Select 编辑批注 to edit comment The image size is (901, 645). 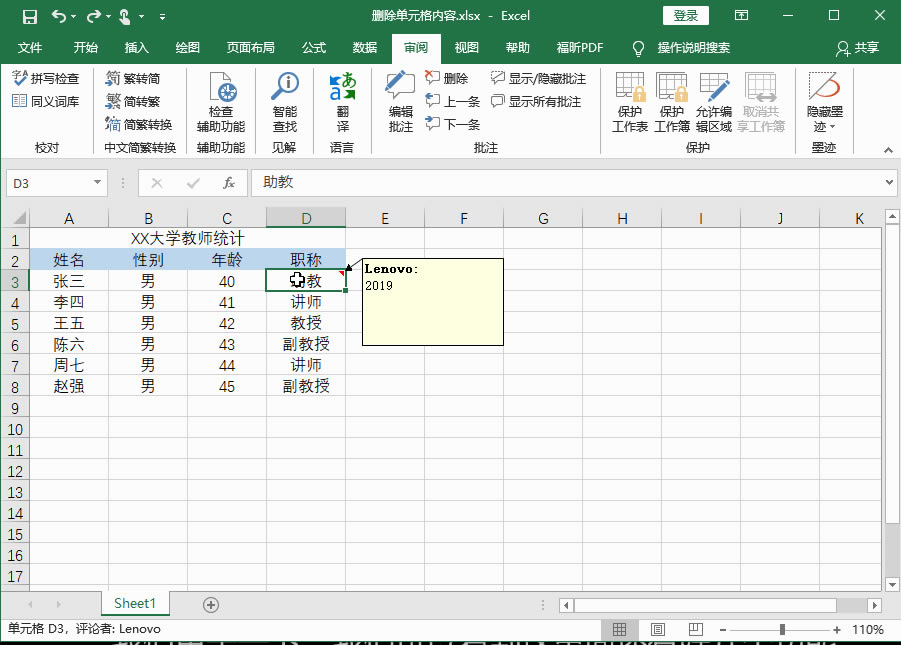399,100
